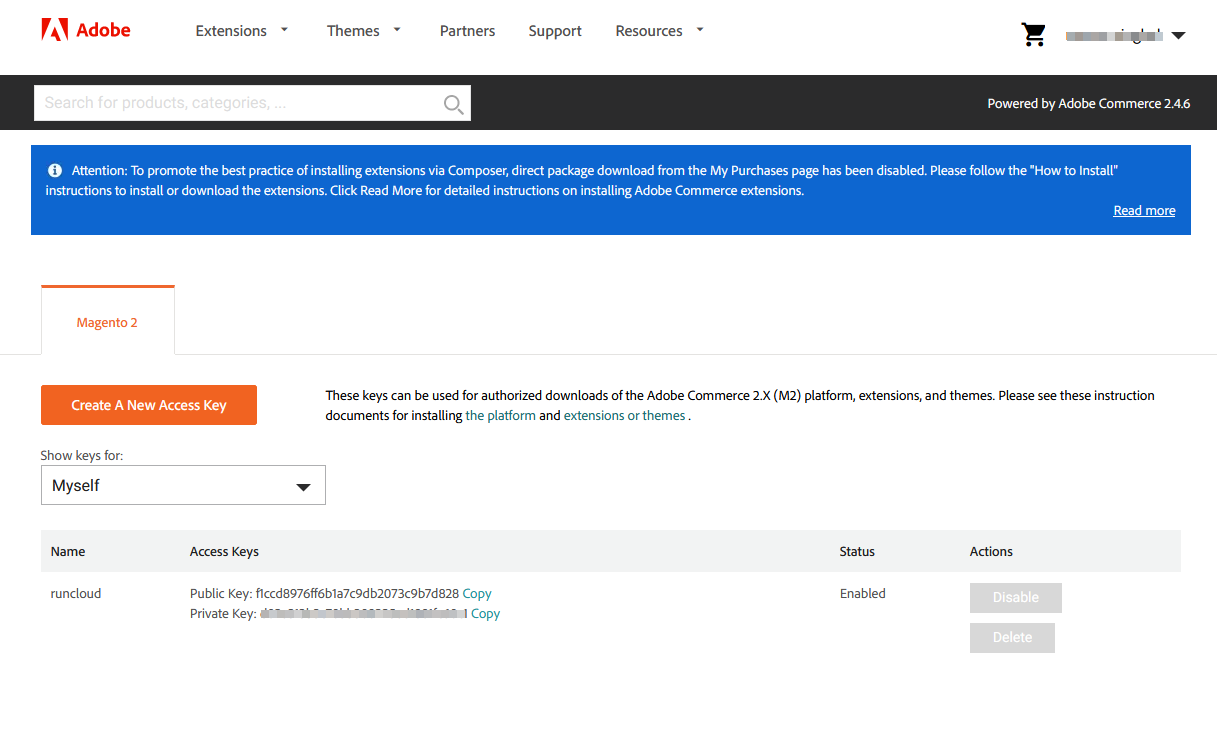The width and height of the screenshot is (1217, 751).
Task: Open the Resources menu
Action: (x=649, y=31)
